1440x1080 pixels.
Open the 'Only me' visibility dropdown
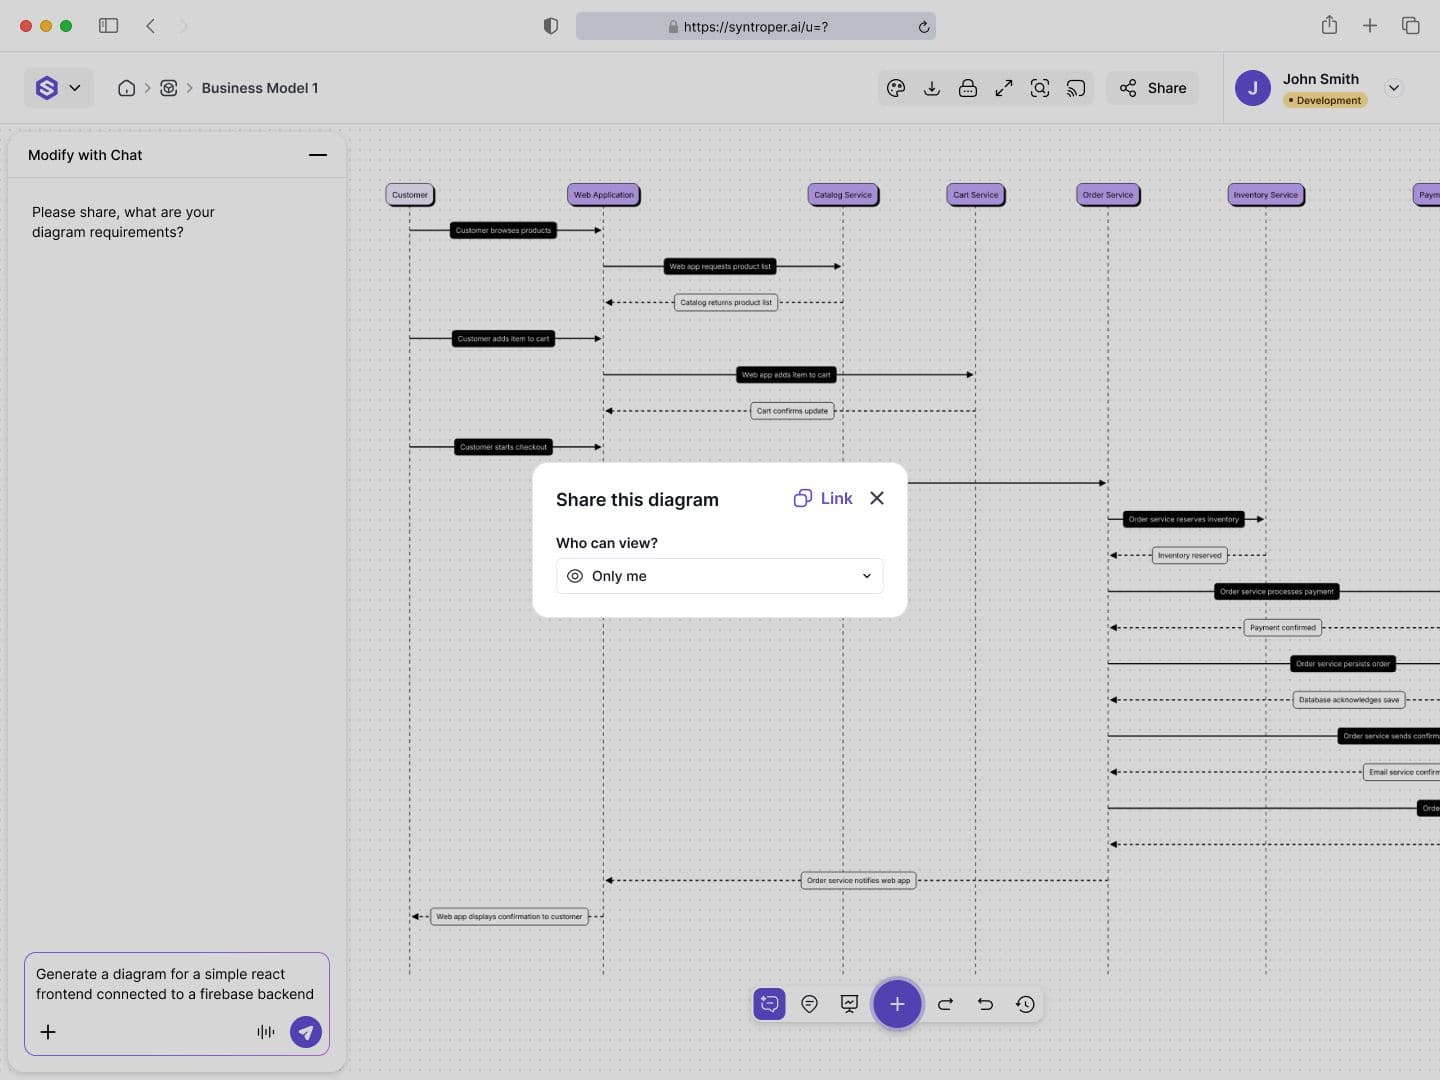(719, 576)
